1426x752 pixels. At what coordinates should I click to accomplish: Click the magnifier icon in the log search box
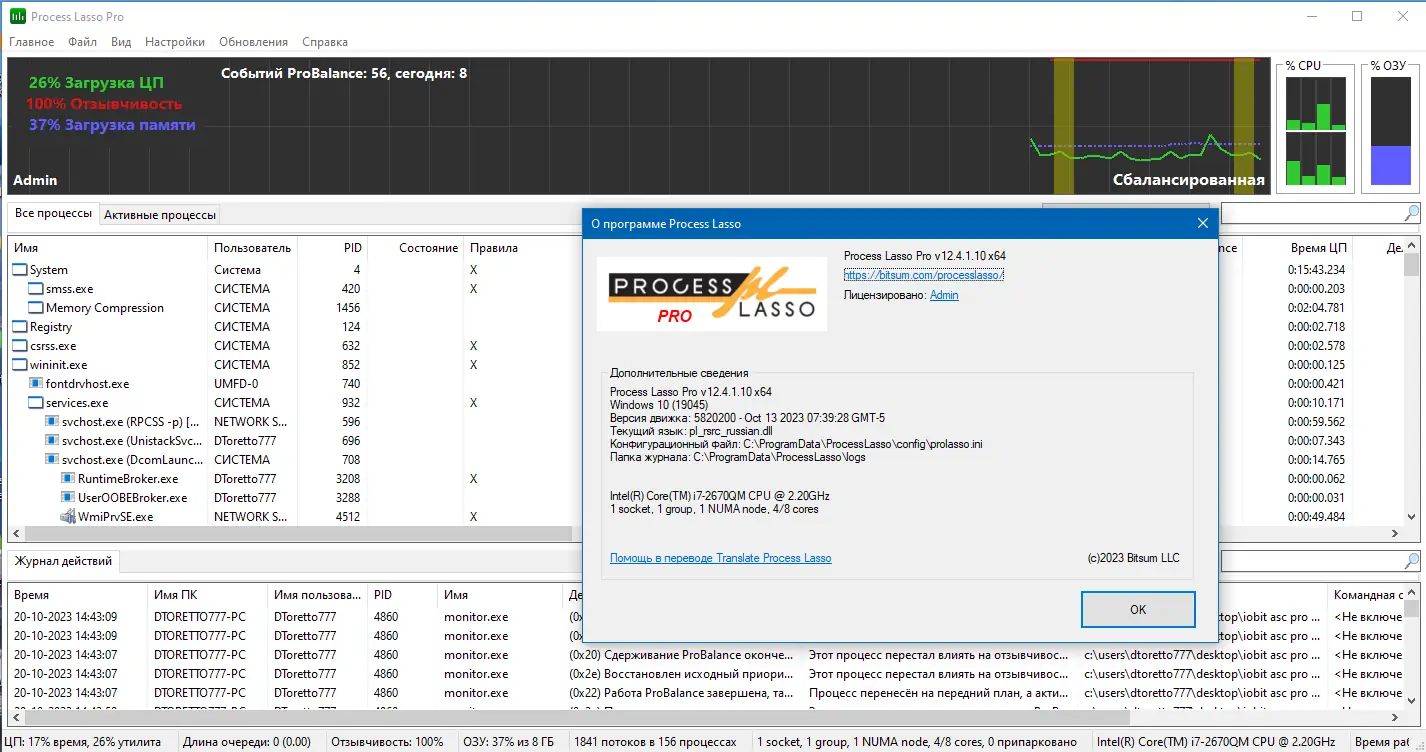pos(1411,561)
